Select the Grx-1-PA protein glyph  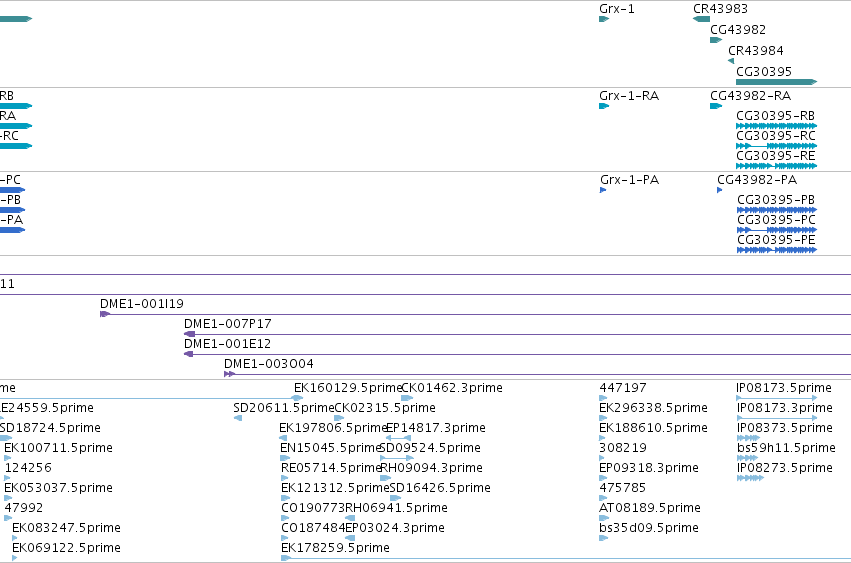click(x=603, y=190)
